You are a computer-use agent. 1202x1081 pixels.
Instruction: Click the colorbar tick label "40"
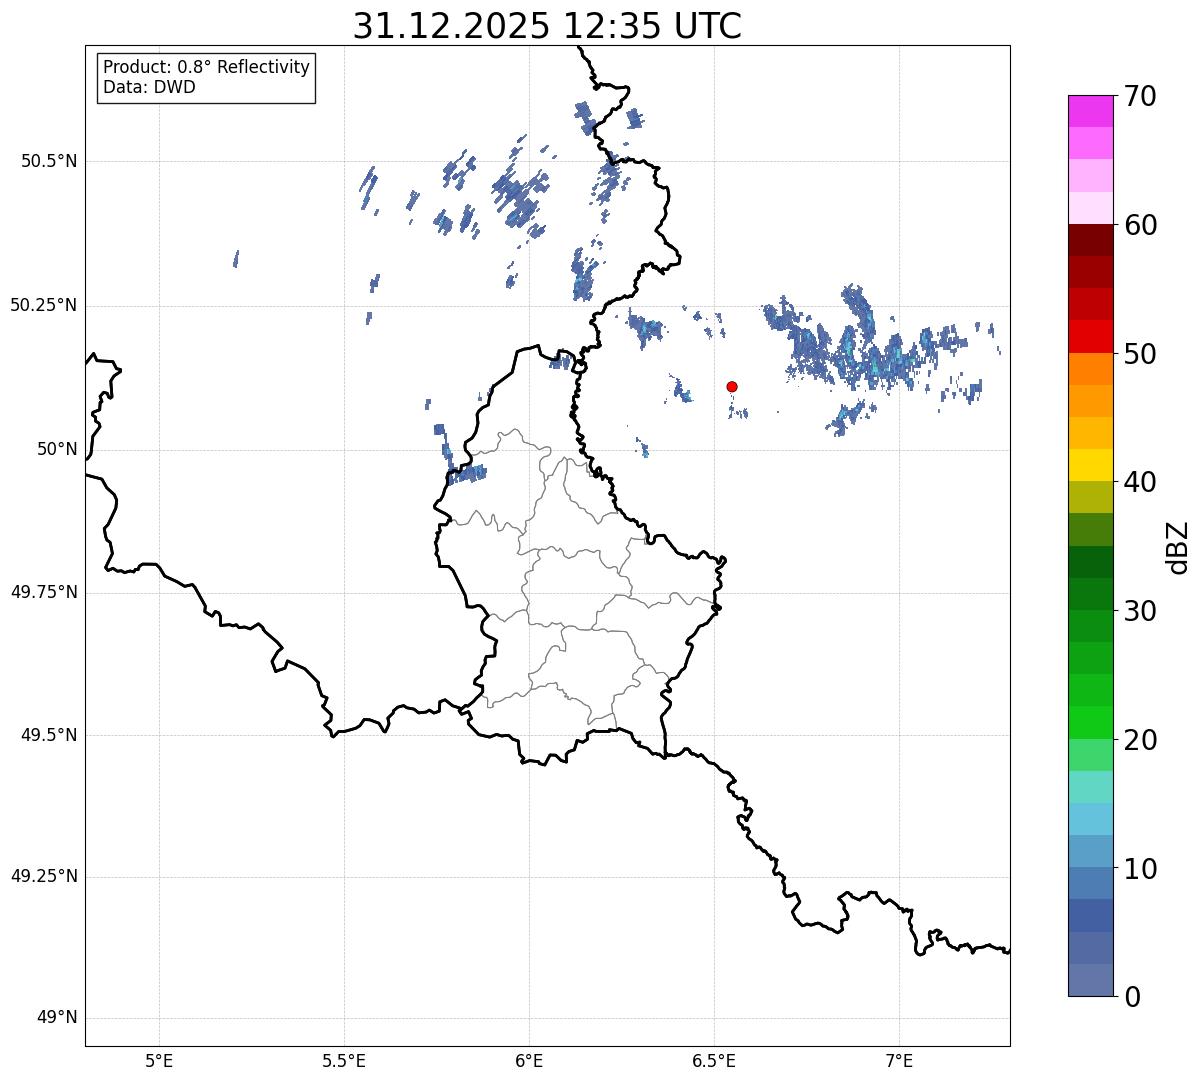[1140, 482]
